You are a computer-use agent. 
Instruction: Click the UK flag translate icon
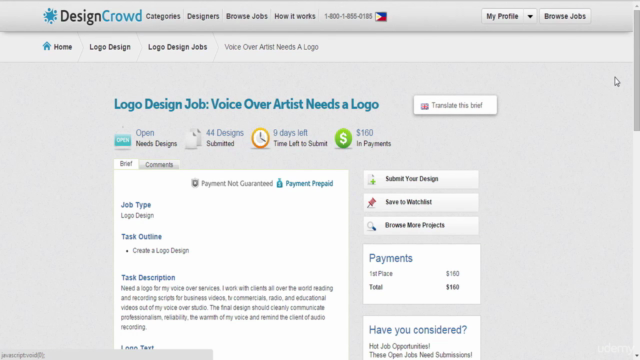[x=424, y=106]
